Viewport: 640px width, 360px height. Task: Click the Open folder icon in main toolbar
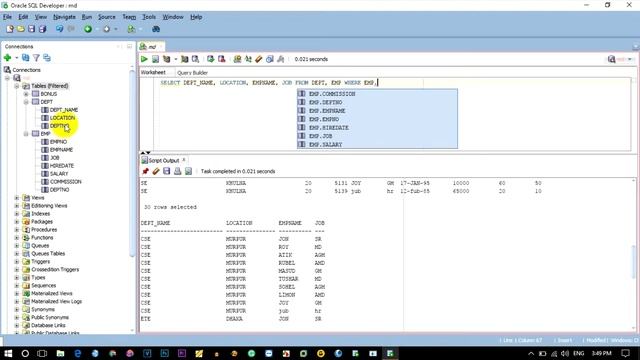[x=20, y=29]
